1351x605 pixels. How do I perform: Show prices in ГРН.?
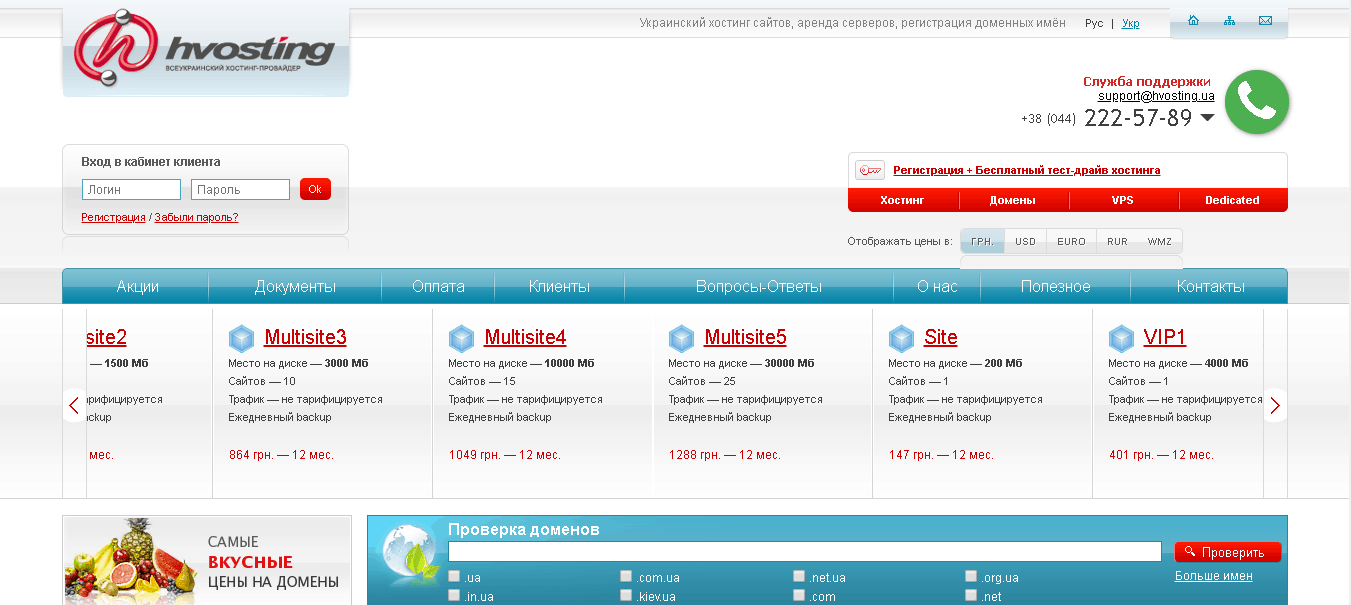pyautogui.click(x=982, y=241)
